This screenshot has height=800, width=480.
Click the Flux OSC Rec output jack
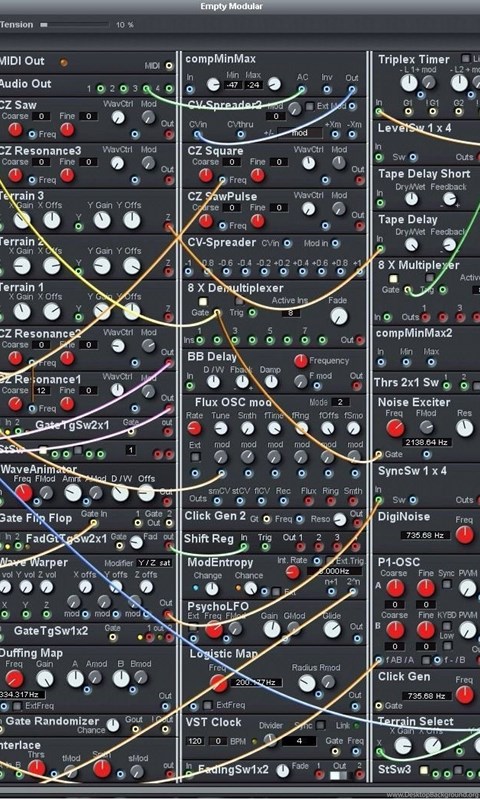coord(283,501)
